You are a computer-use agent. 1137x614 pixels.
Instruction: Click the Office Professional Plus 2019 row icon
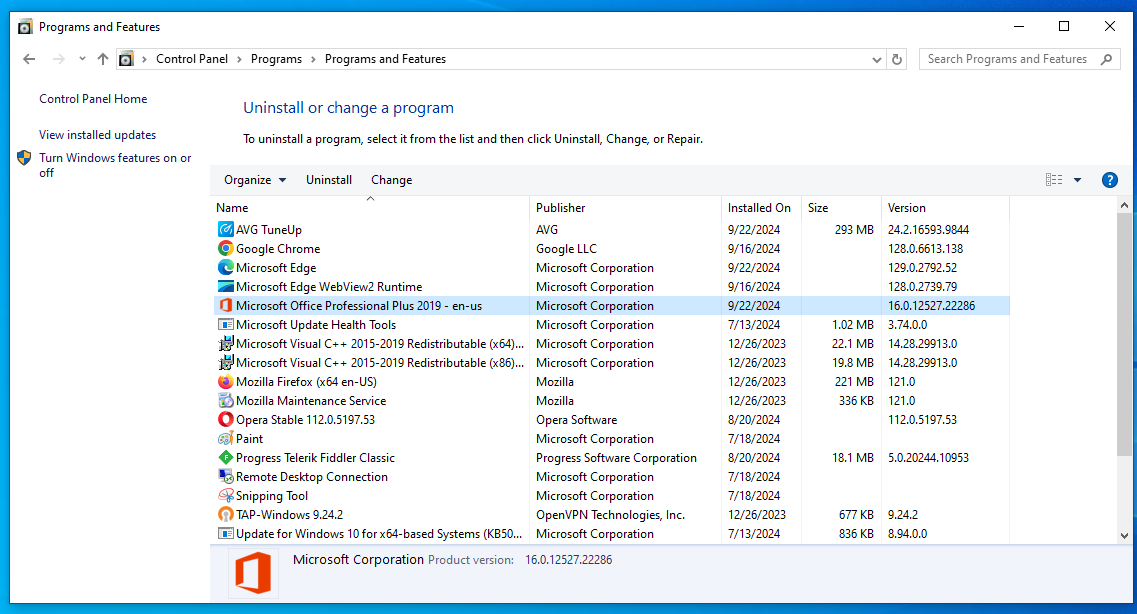pyautogui.click(x=226, y=305)
